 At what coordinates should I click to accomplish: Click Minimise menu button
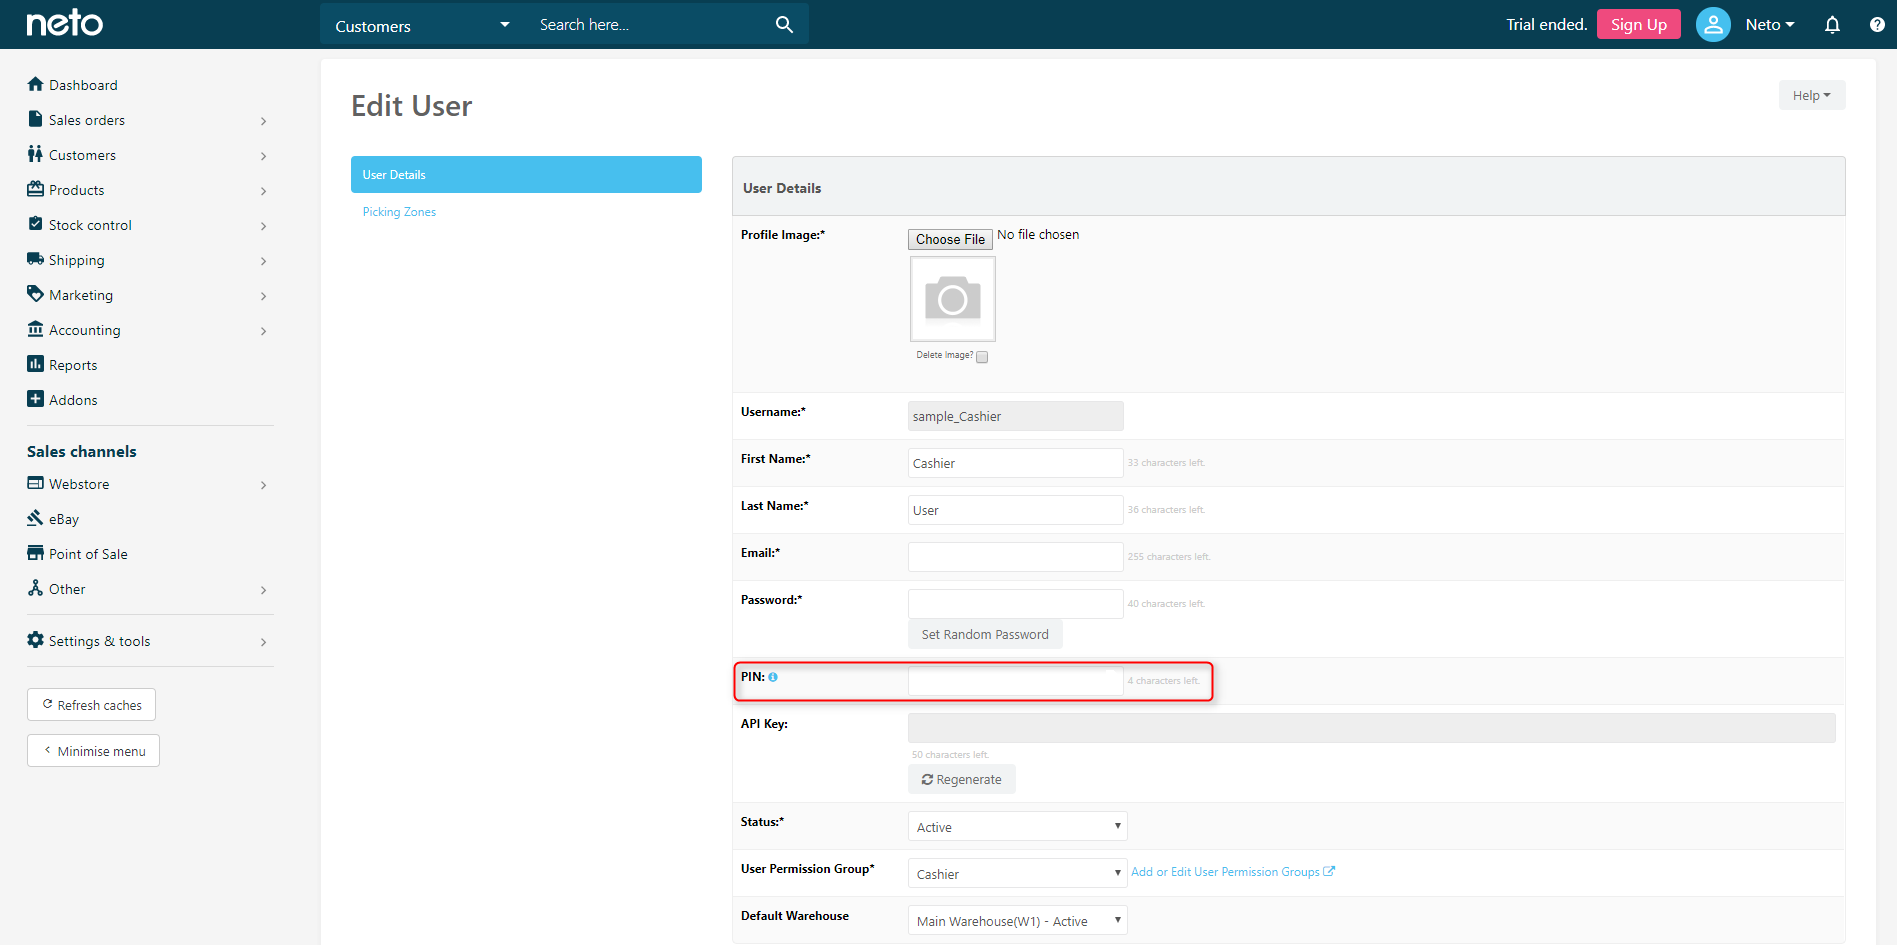pyautogui.click(x=93, y=750)
